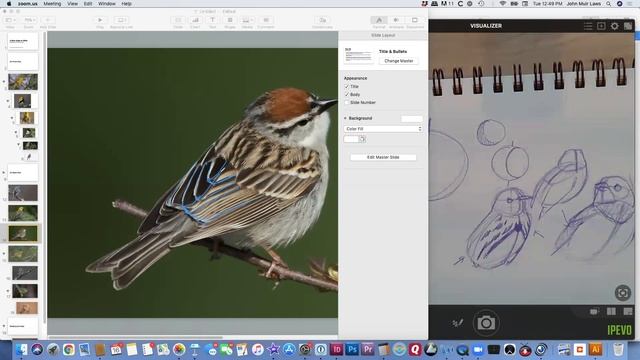Click the Spotlight search icon in menu bar
This screenshot has height=360, width=640.
click(609, 4)
